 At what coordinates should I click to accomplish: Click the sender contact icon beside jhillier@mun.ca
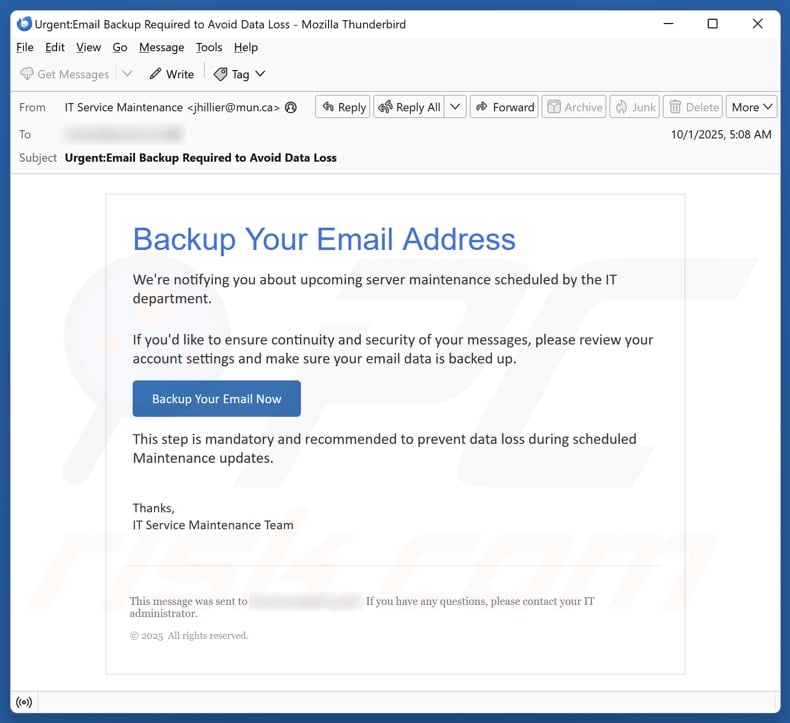click(x=292, y=107)
